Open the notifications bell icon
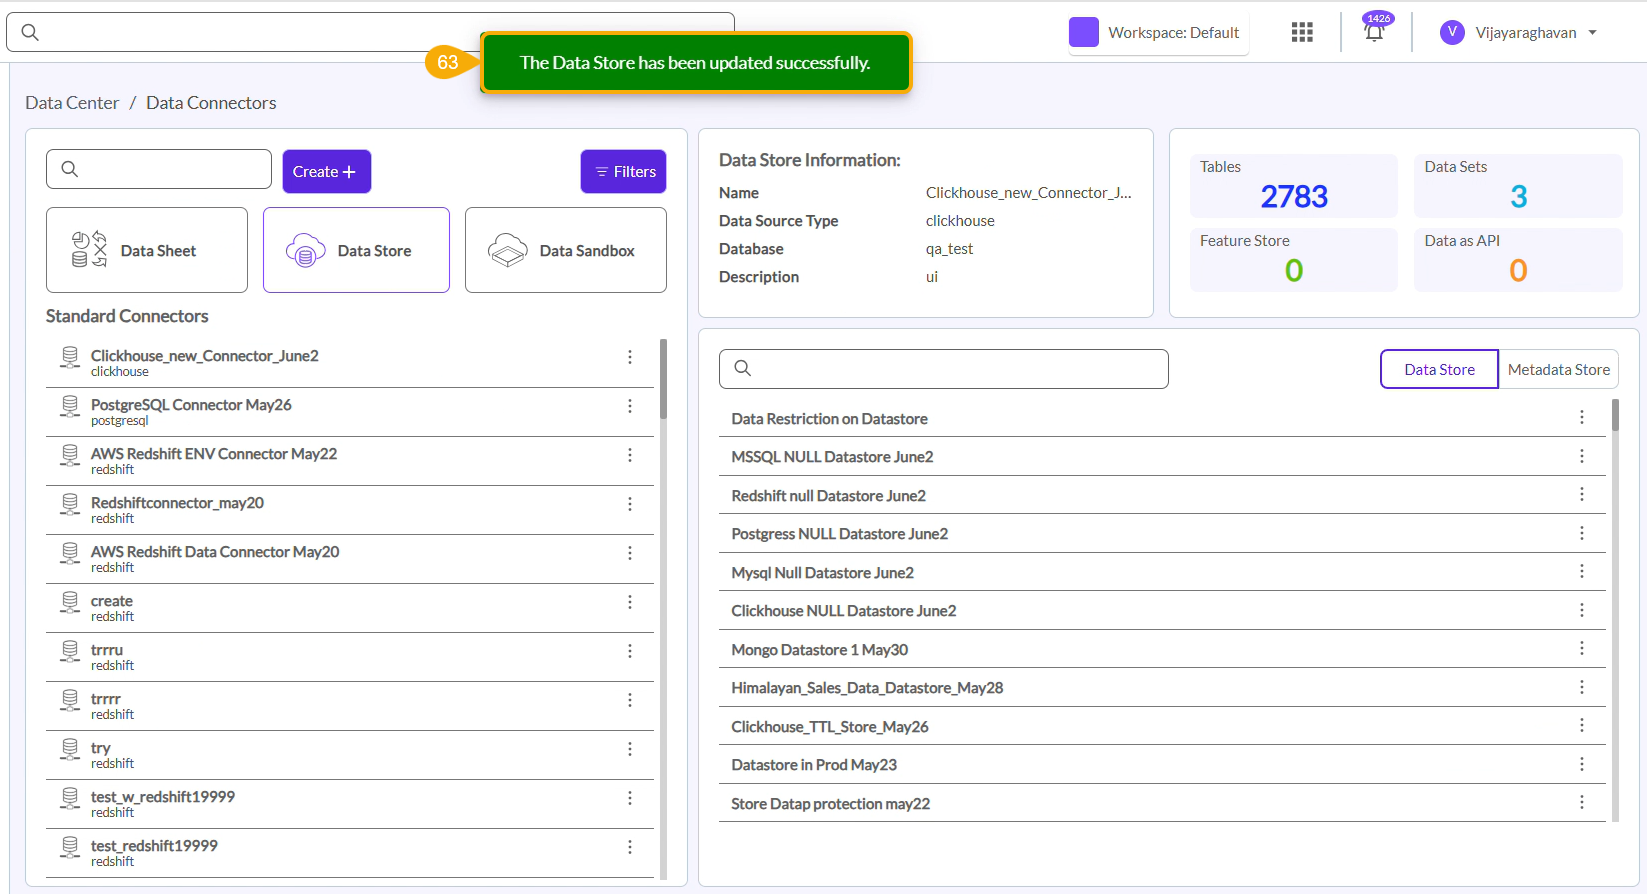This screenshot has width=1647, height=894. pos(1374,32)
